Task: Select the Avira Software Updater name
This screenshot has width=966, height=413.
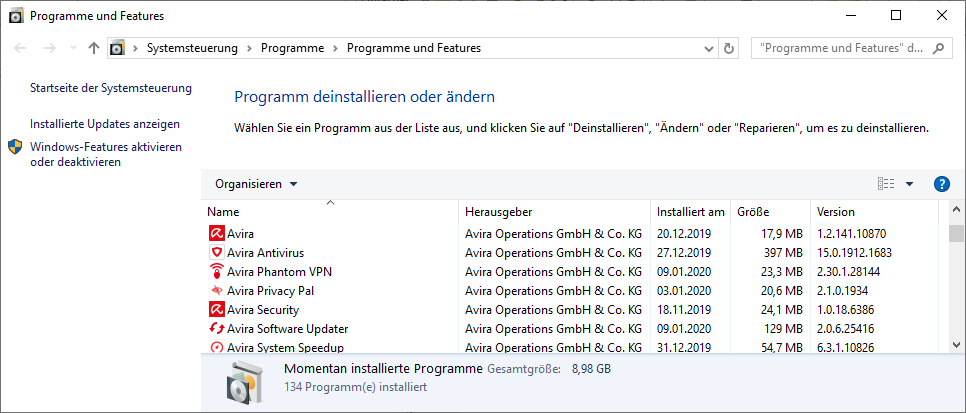Action: point(287,329)
